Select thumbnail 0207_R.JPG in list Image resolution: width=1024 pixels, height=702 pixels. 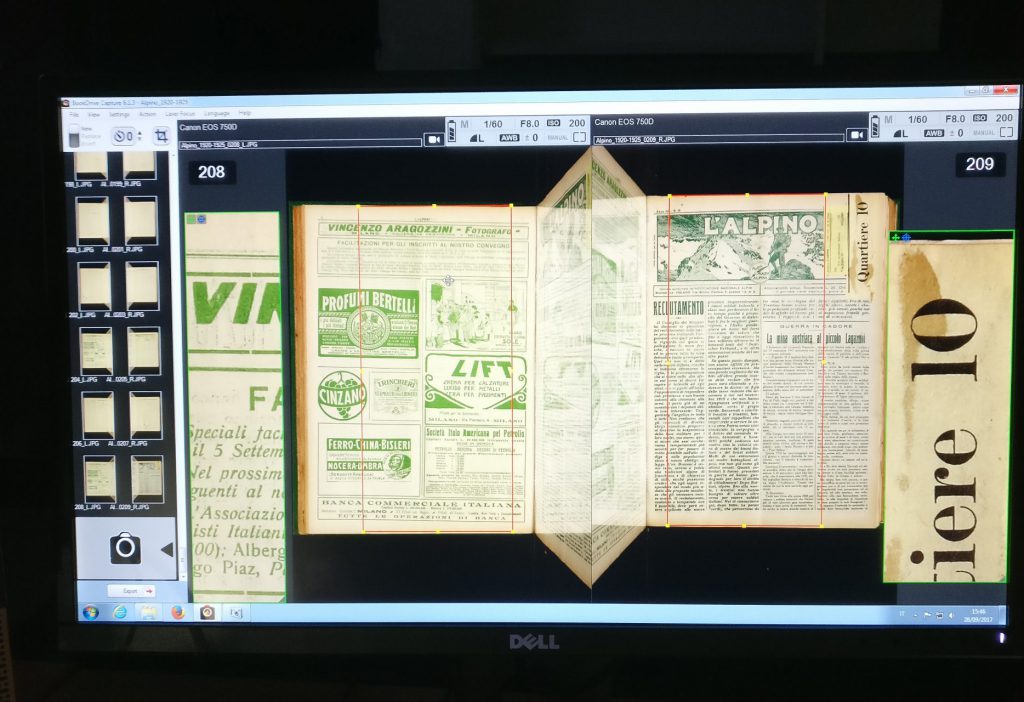(146, 415)
